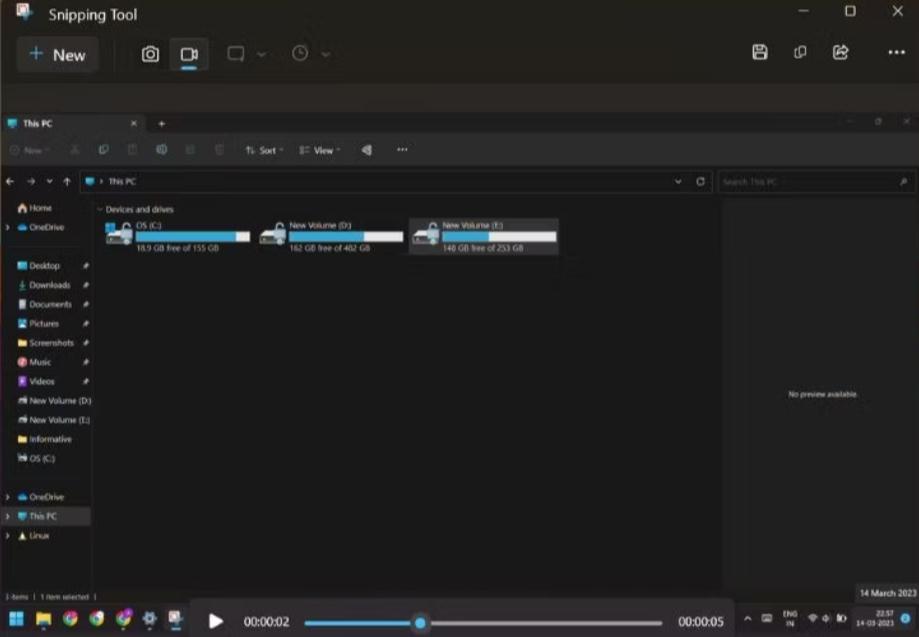
Task: Click the total duration 00:00:05 label
Action: [x=700, y=622]
